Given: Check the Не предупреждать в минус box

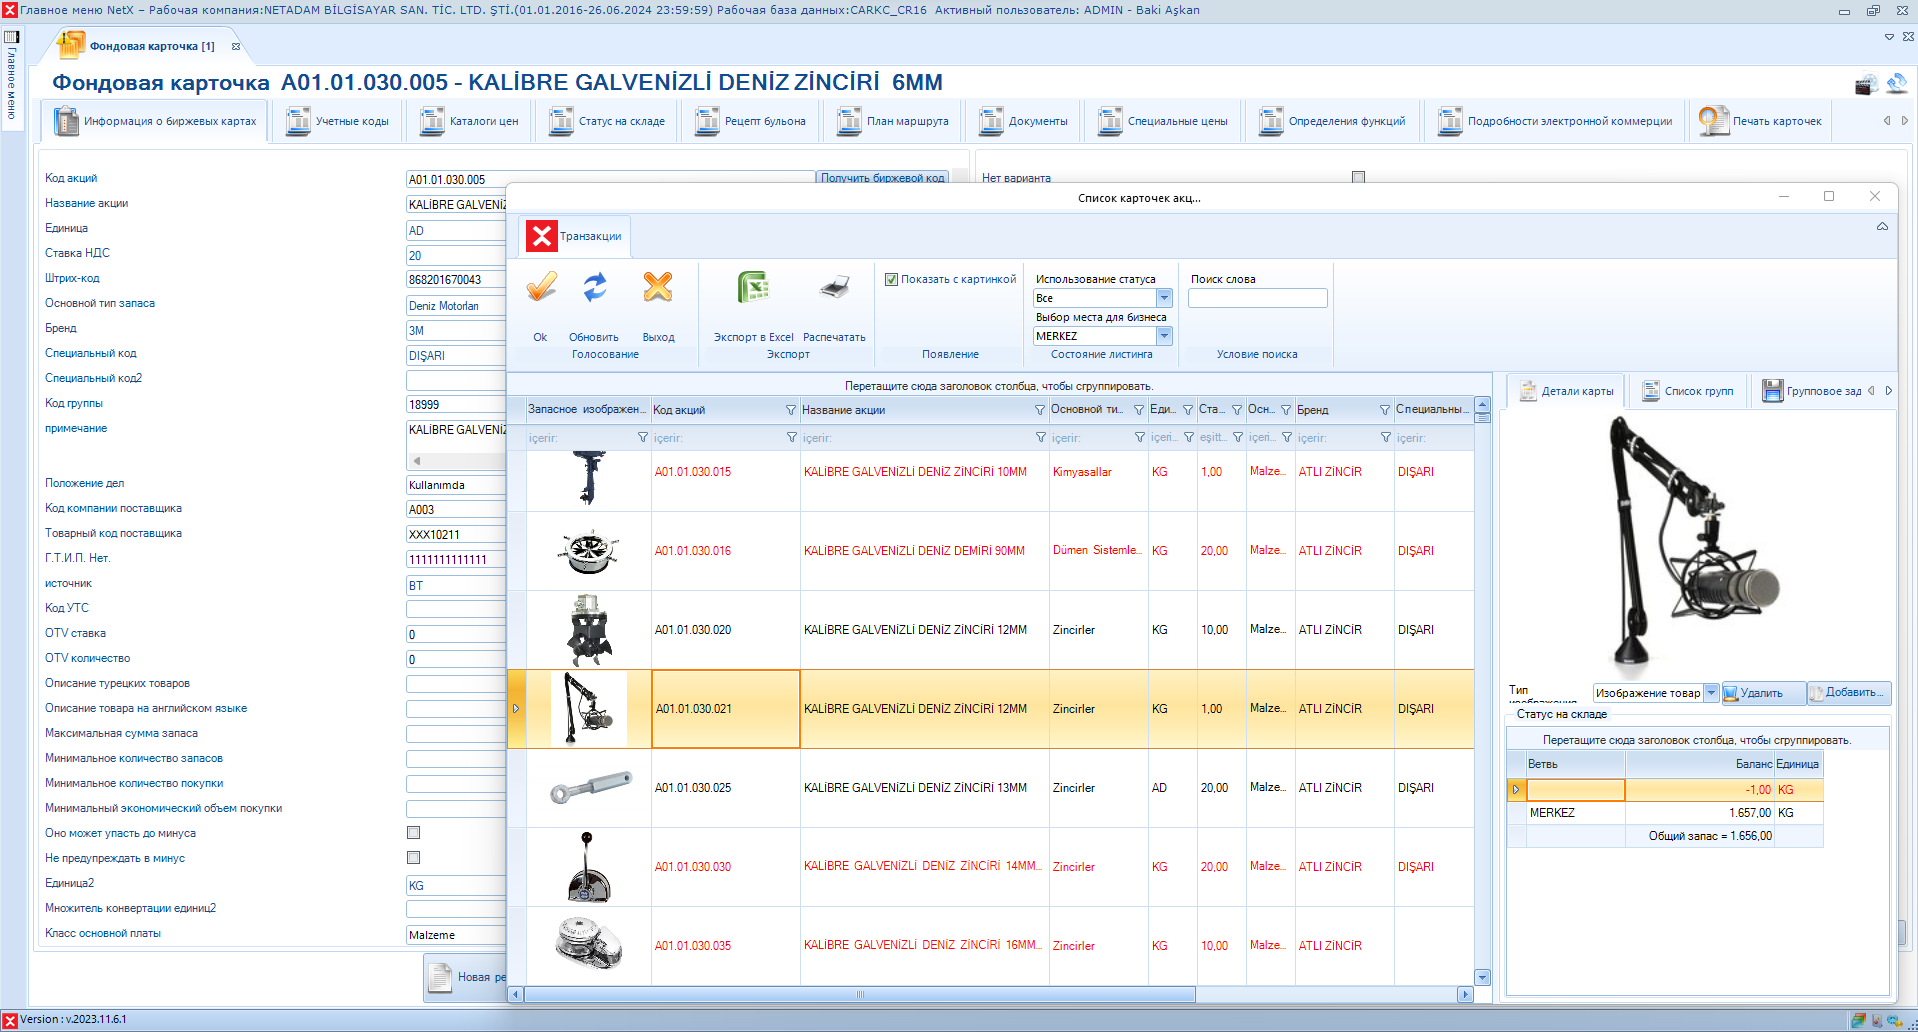Looking at the screenshot, I should 413,858.
